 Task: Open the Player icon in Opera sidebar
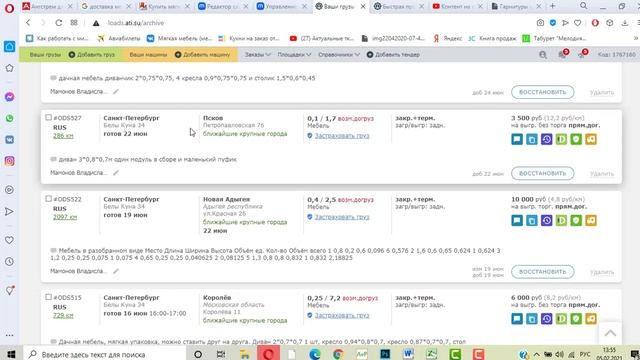[x=9, y=190]
